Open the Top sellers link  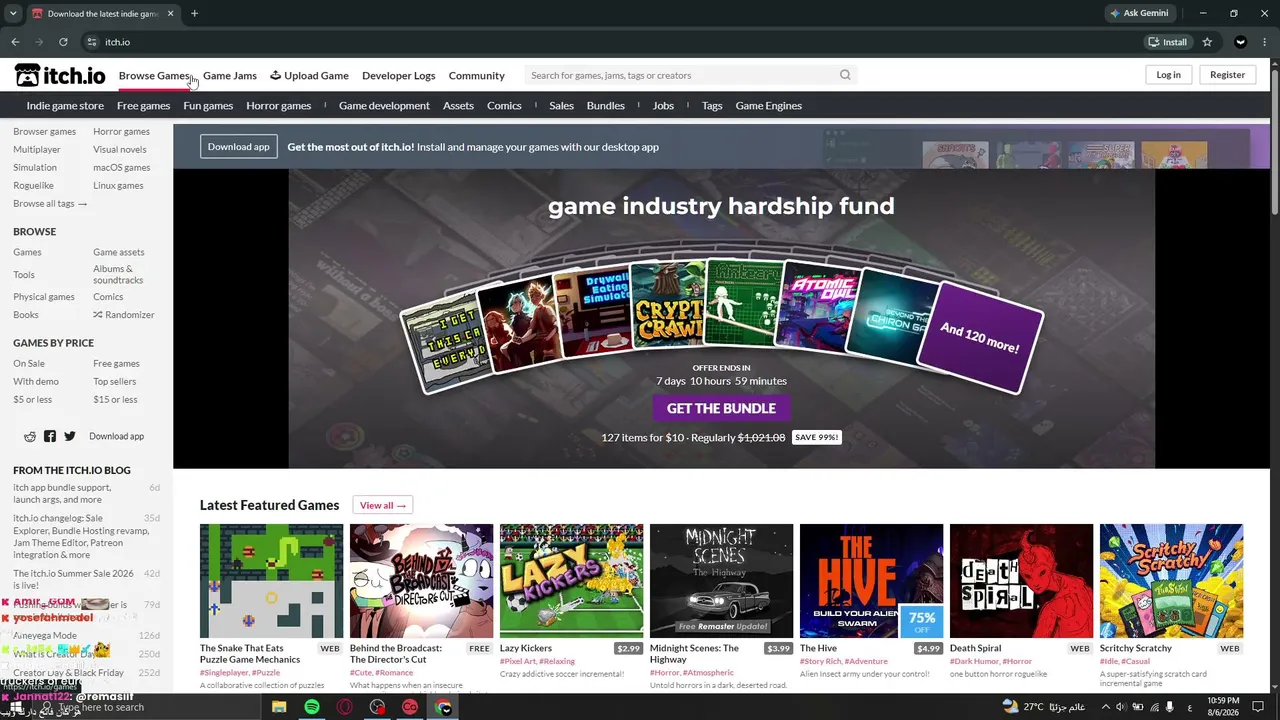point(114,381)
